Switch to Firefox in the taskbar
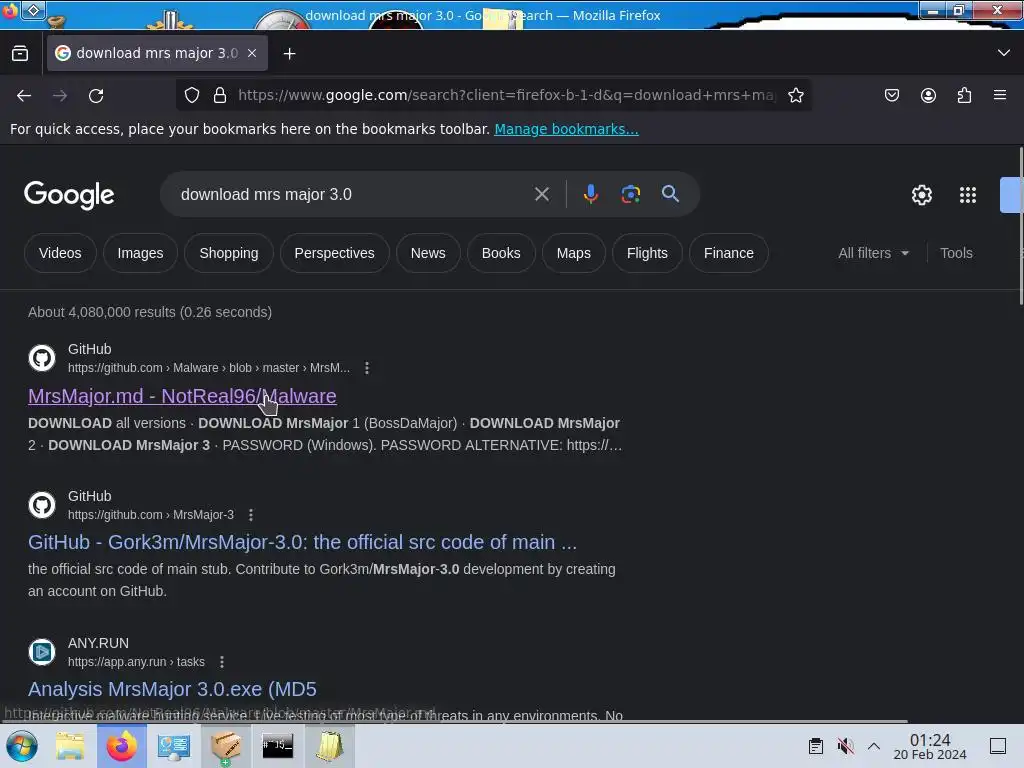 pyautogui.click(x=122, y=746)
